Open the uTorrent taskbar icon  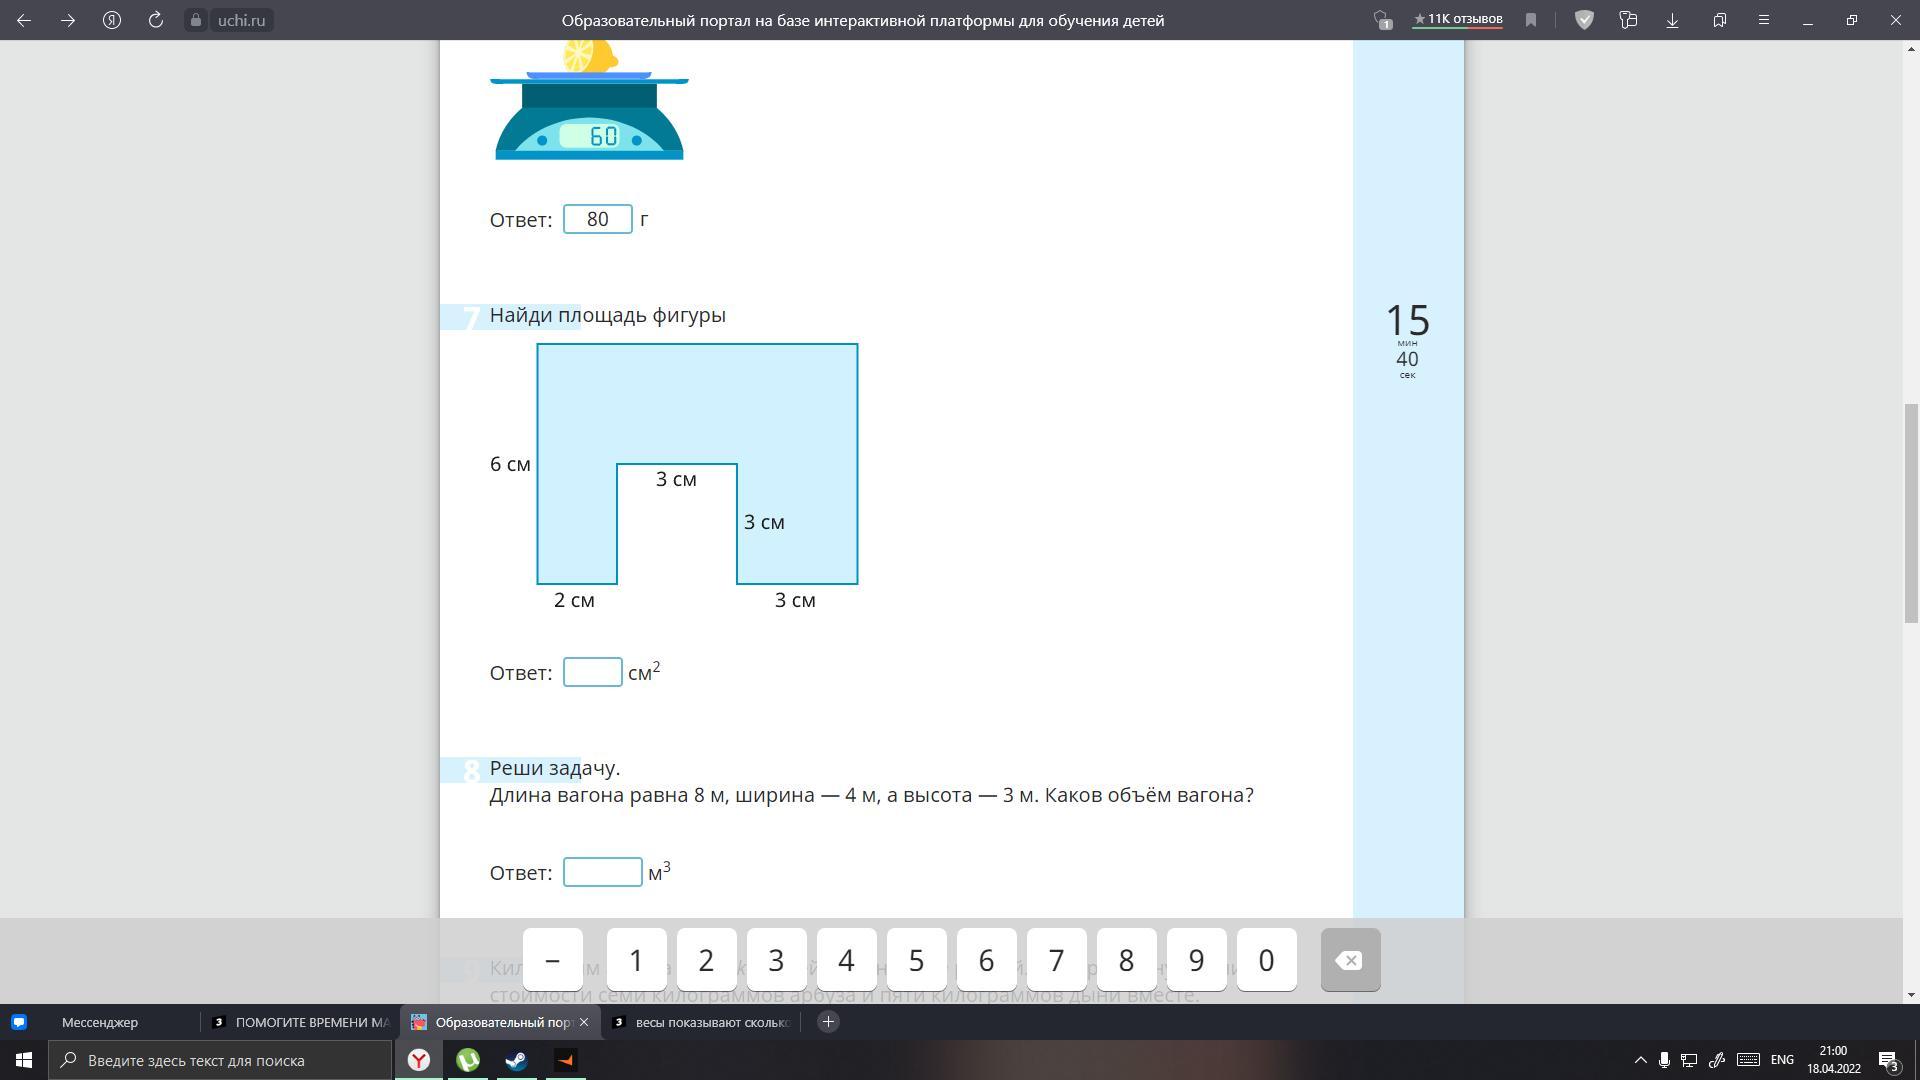467,1060
